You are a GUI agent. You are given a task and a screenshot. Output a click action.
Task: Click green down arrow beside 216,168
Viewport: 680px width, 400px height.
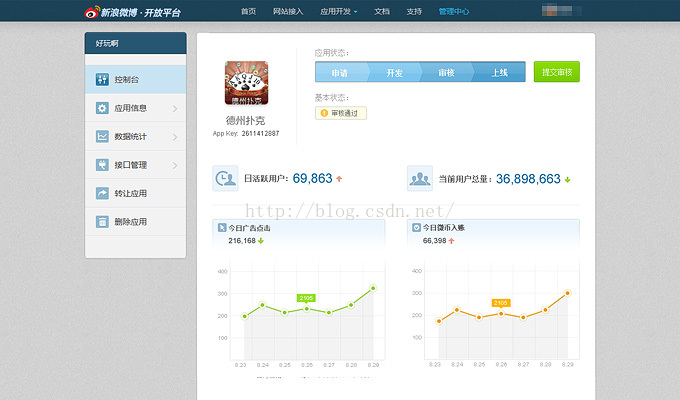261,241
